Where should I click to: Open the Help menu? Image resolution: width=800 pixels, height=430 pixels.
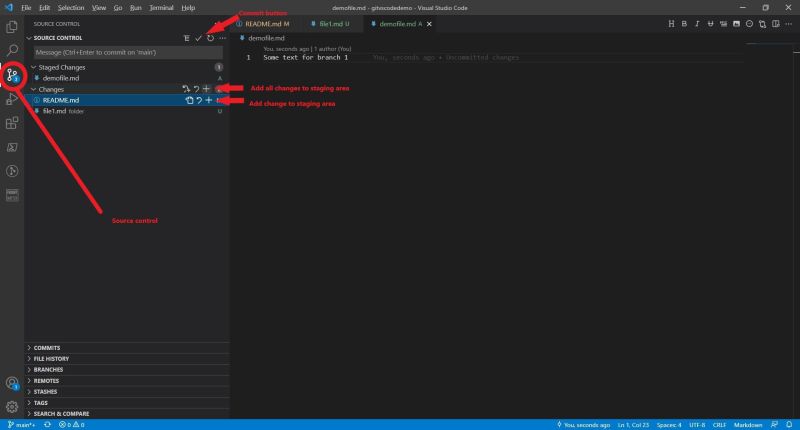(188, 8)
